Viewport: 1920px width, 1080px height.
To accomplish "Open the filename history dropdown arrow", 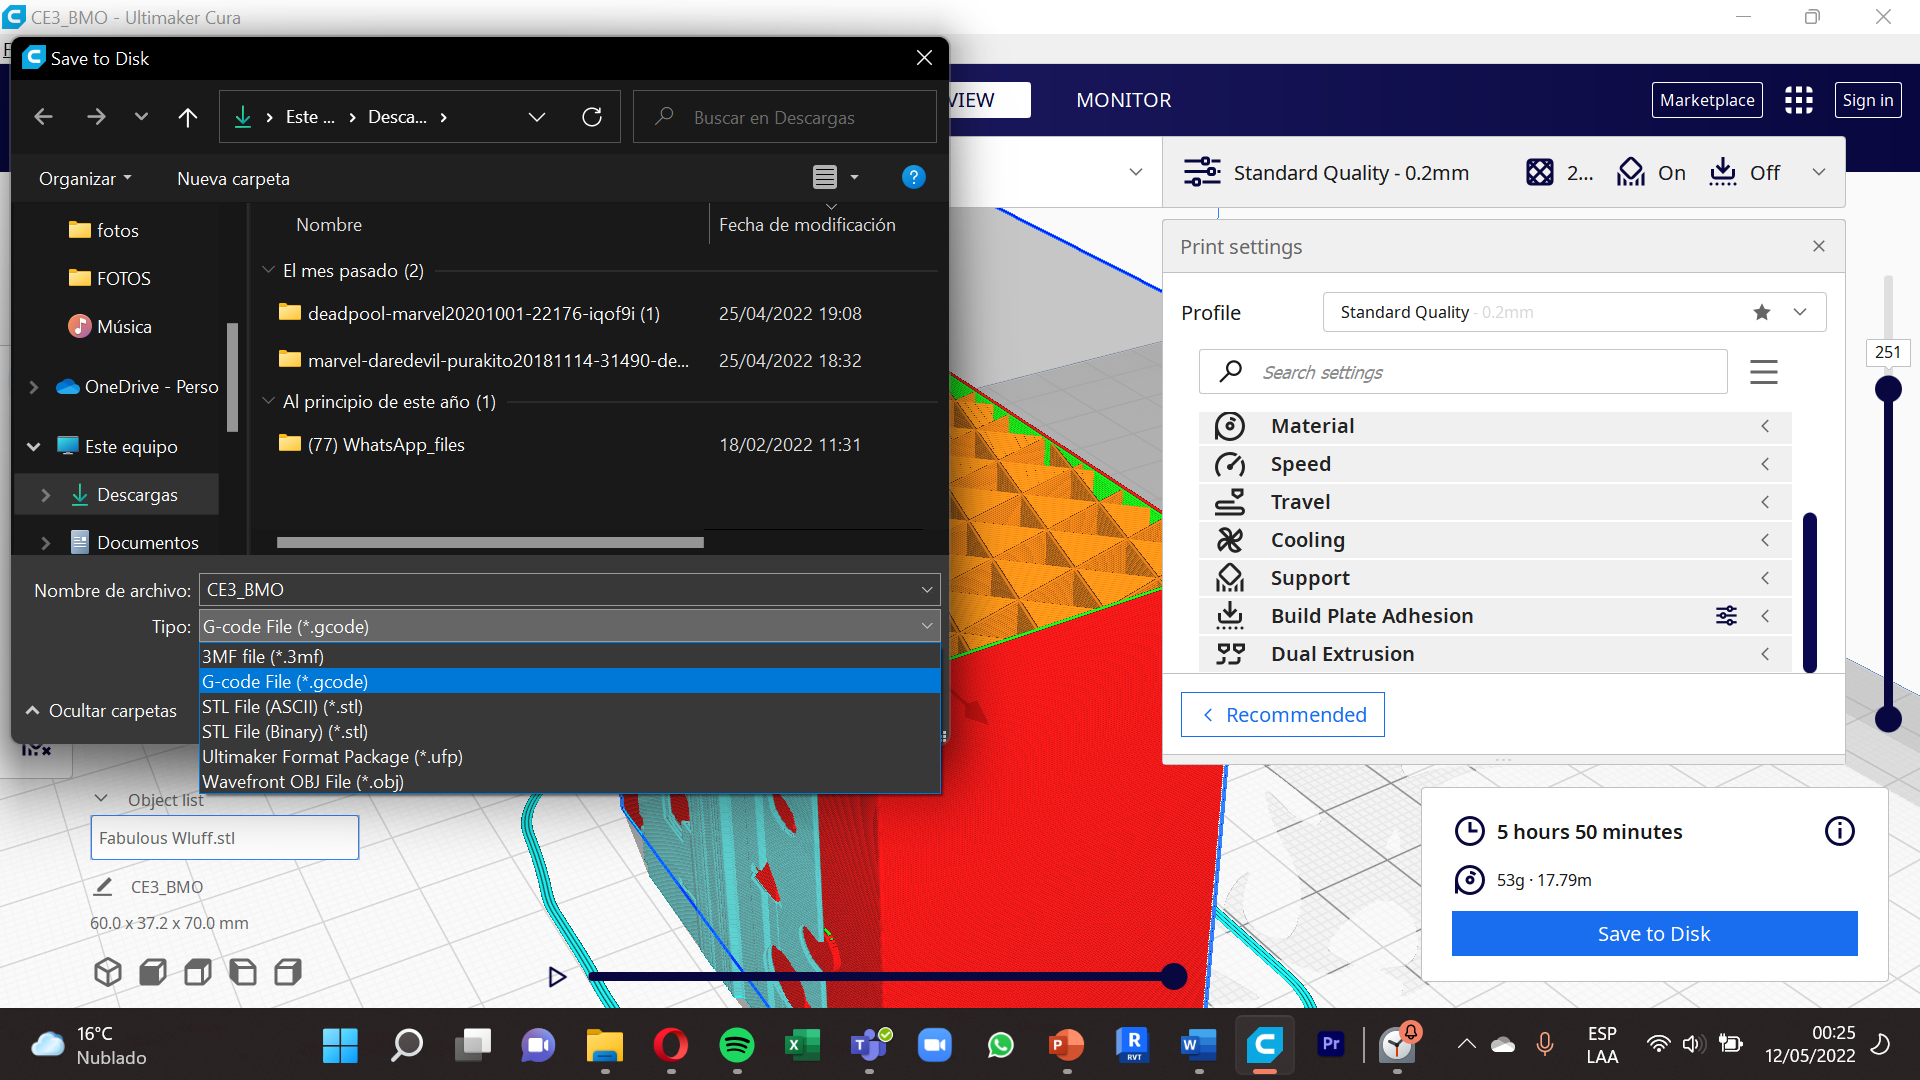I will pyautogui.click(x=927, y=590).
